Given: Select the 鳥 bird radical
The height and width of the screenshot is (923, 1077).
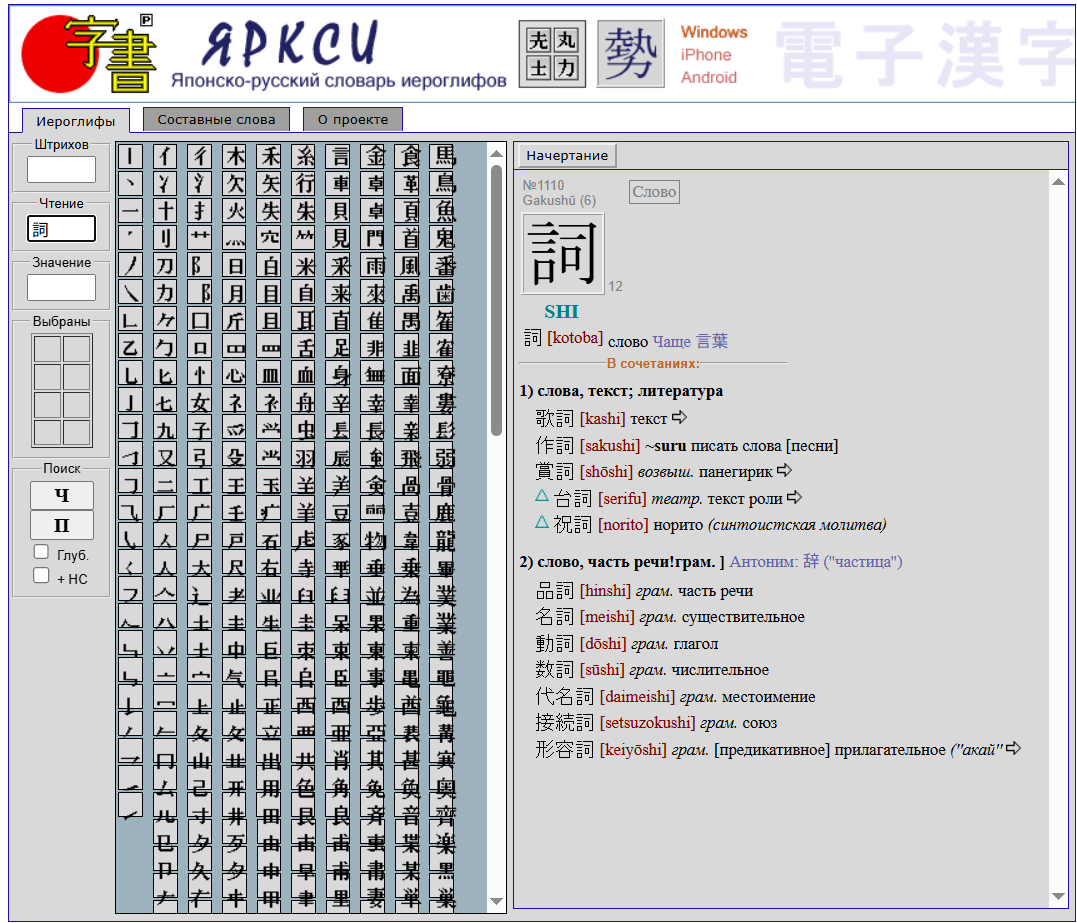Looking at the screenshot, I should coord(444,183).
